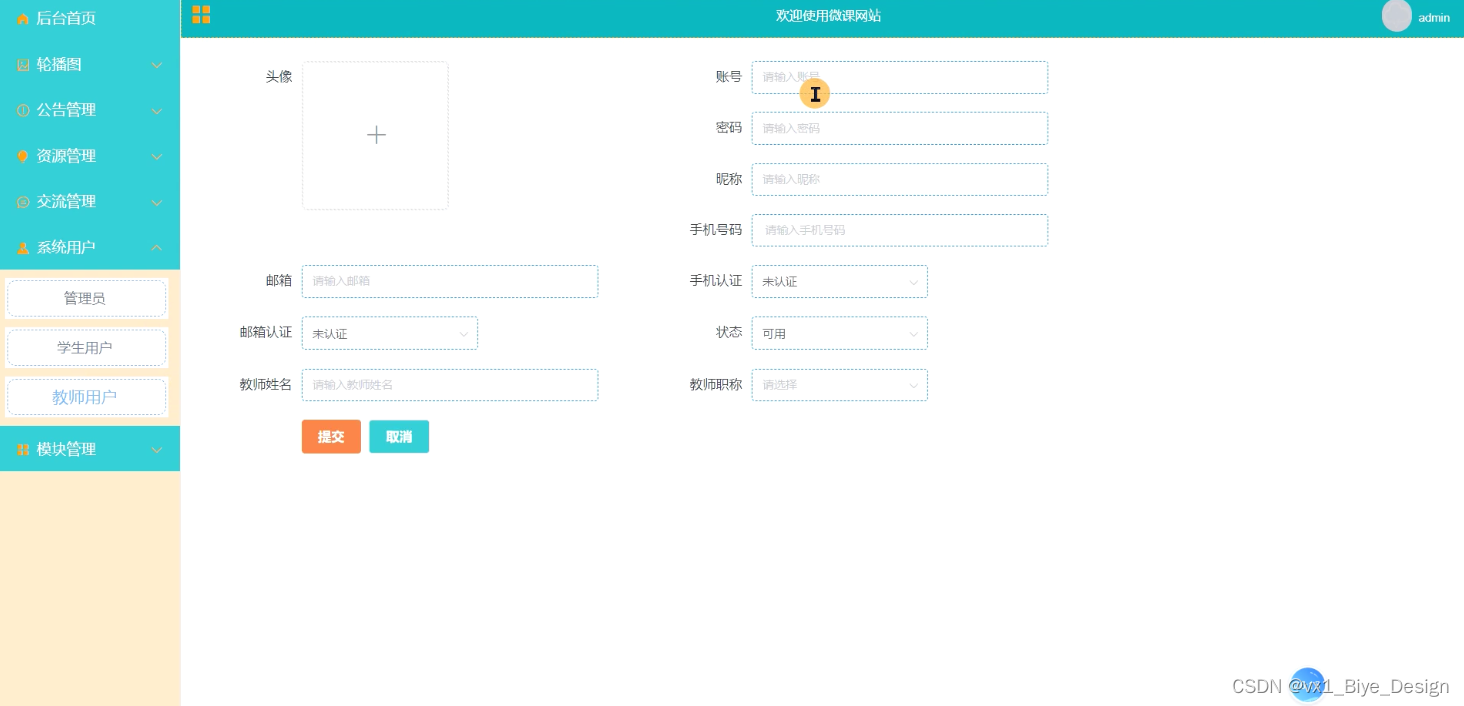Go to 后台首页 menu item

[x=90, y=18]
